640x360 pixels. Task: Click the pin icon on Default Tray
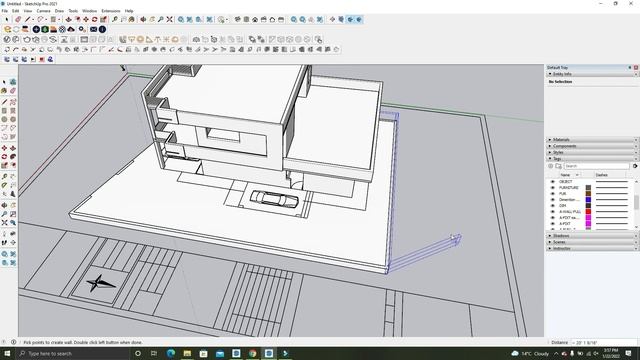pos(630,67)
